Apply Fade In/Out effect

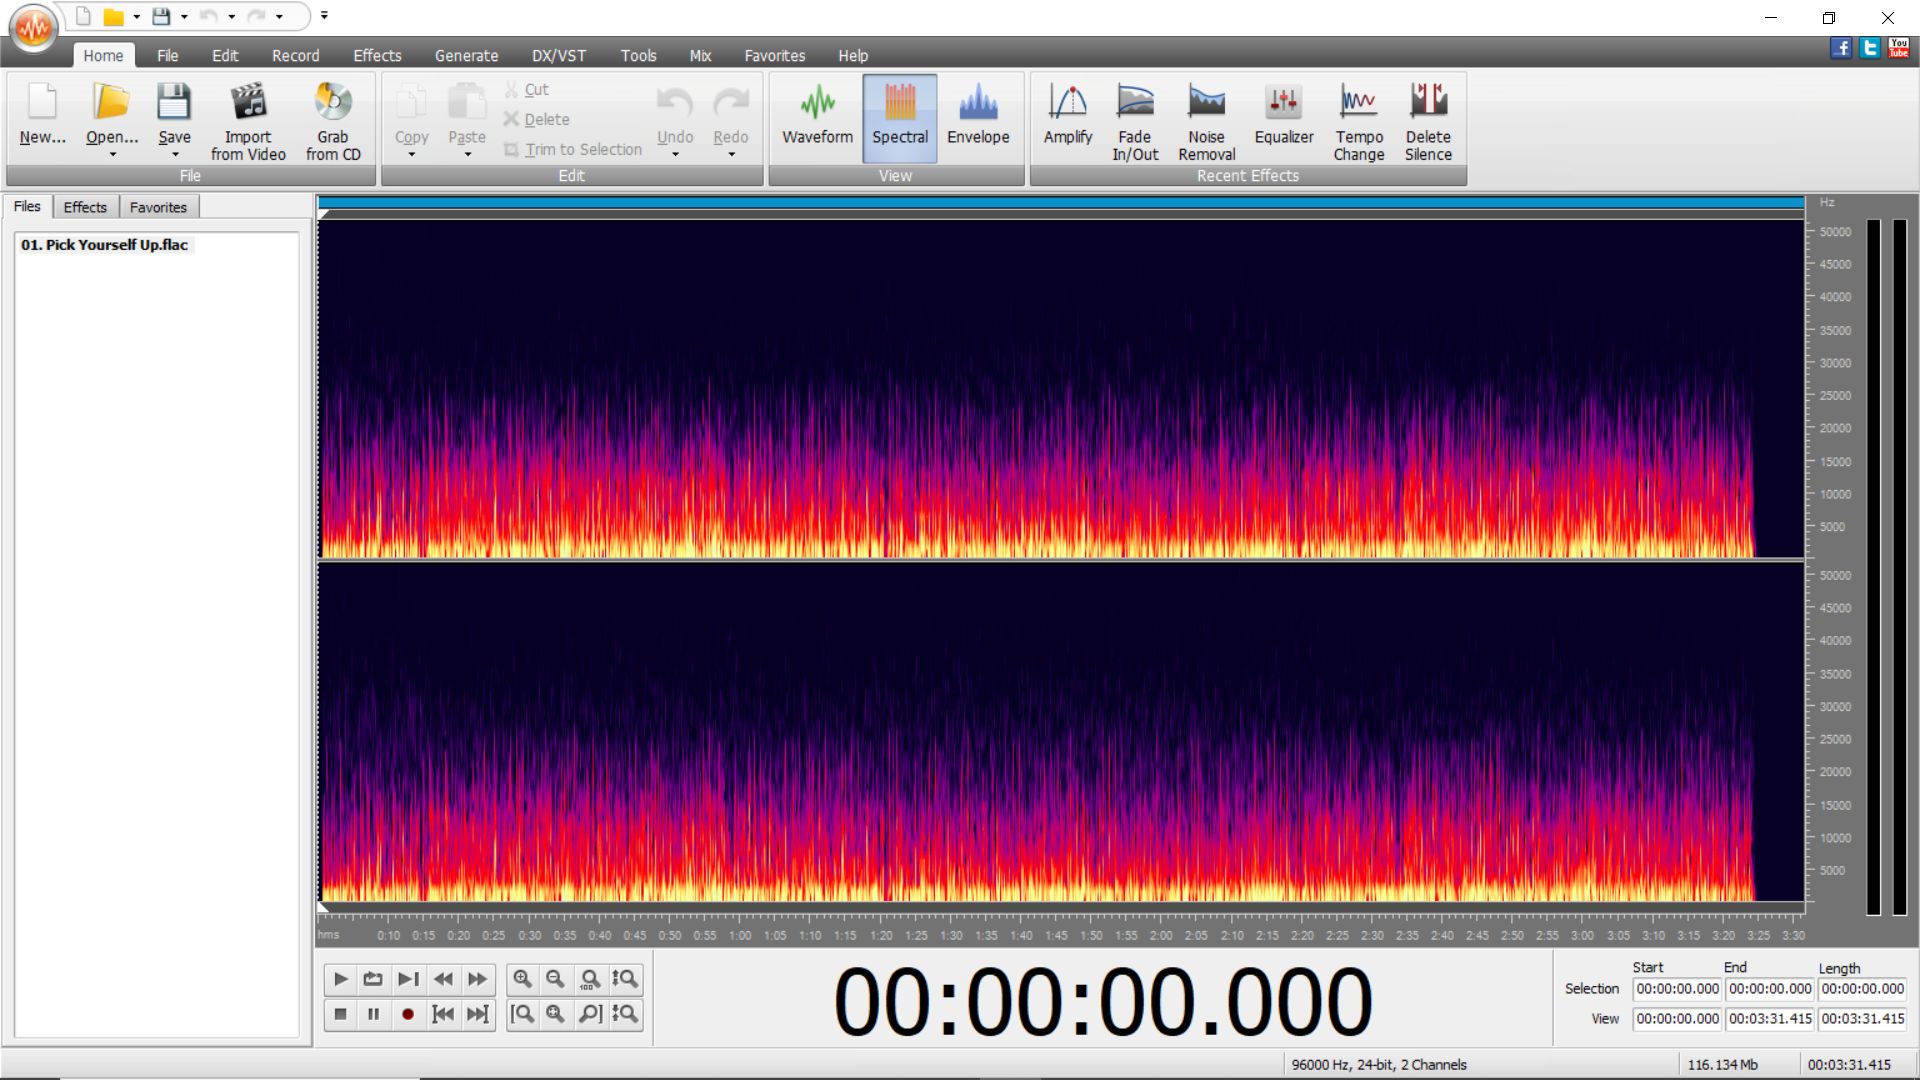(1135, 120)
